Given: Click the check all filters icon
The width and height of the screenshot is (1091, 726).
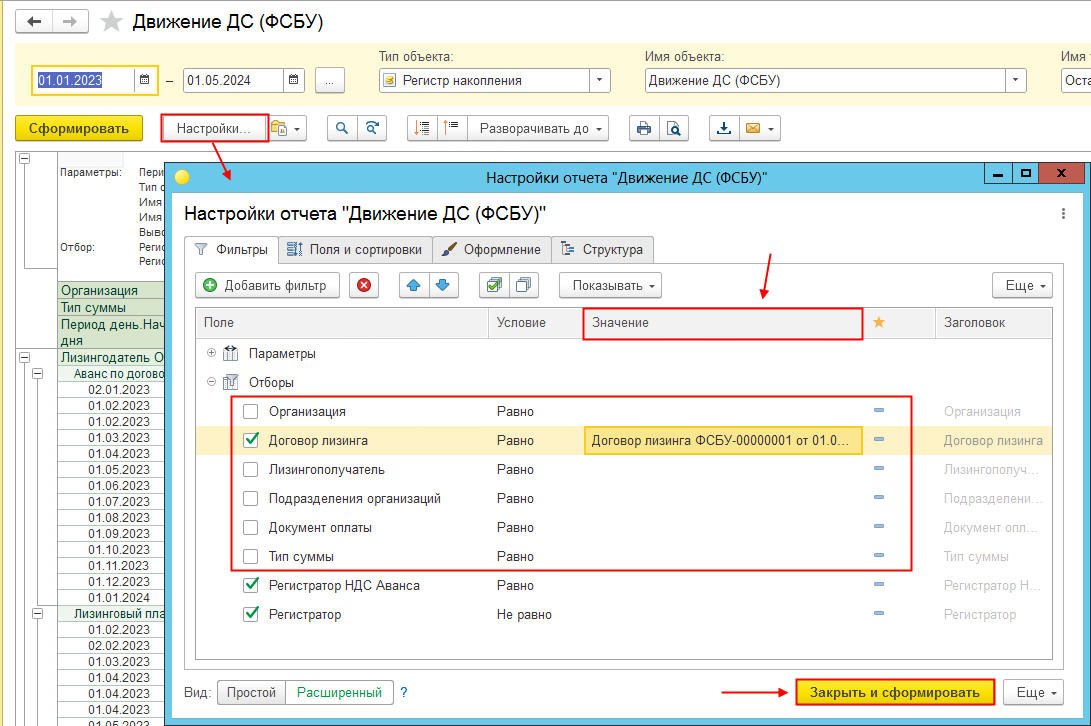Looking at the screenshot, I should point(492,285).
